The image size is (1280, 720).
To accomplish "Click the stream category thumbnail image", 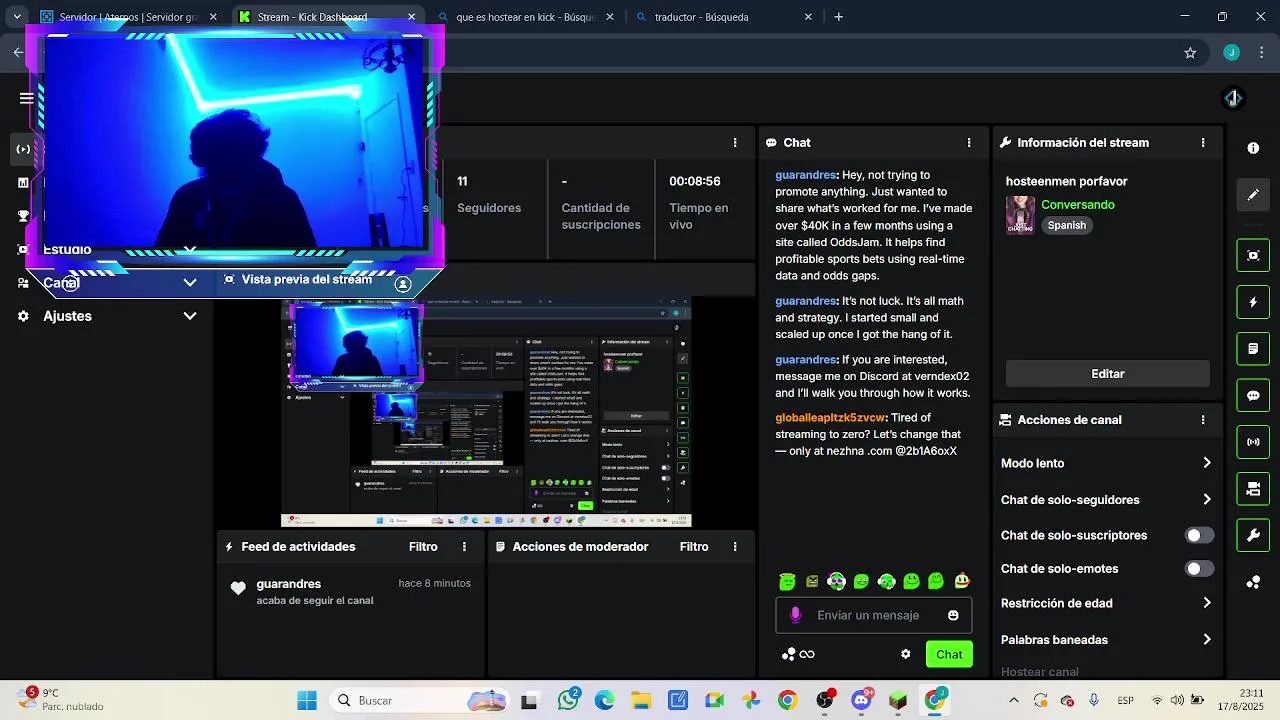I will pos(1020,215).
